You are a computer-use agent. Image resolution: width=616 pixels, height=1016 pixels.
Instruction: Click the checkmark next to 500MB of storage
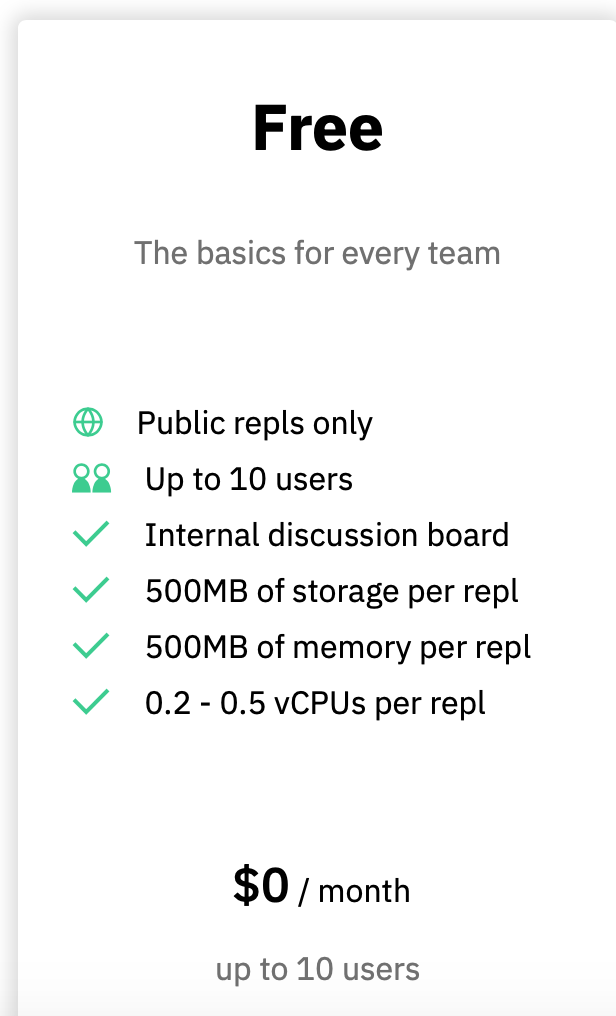(91, 590)
